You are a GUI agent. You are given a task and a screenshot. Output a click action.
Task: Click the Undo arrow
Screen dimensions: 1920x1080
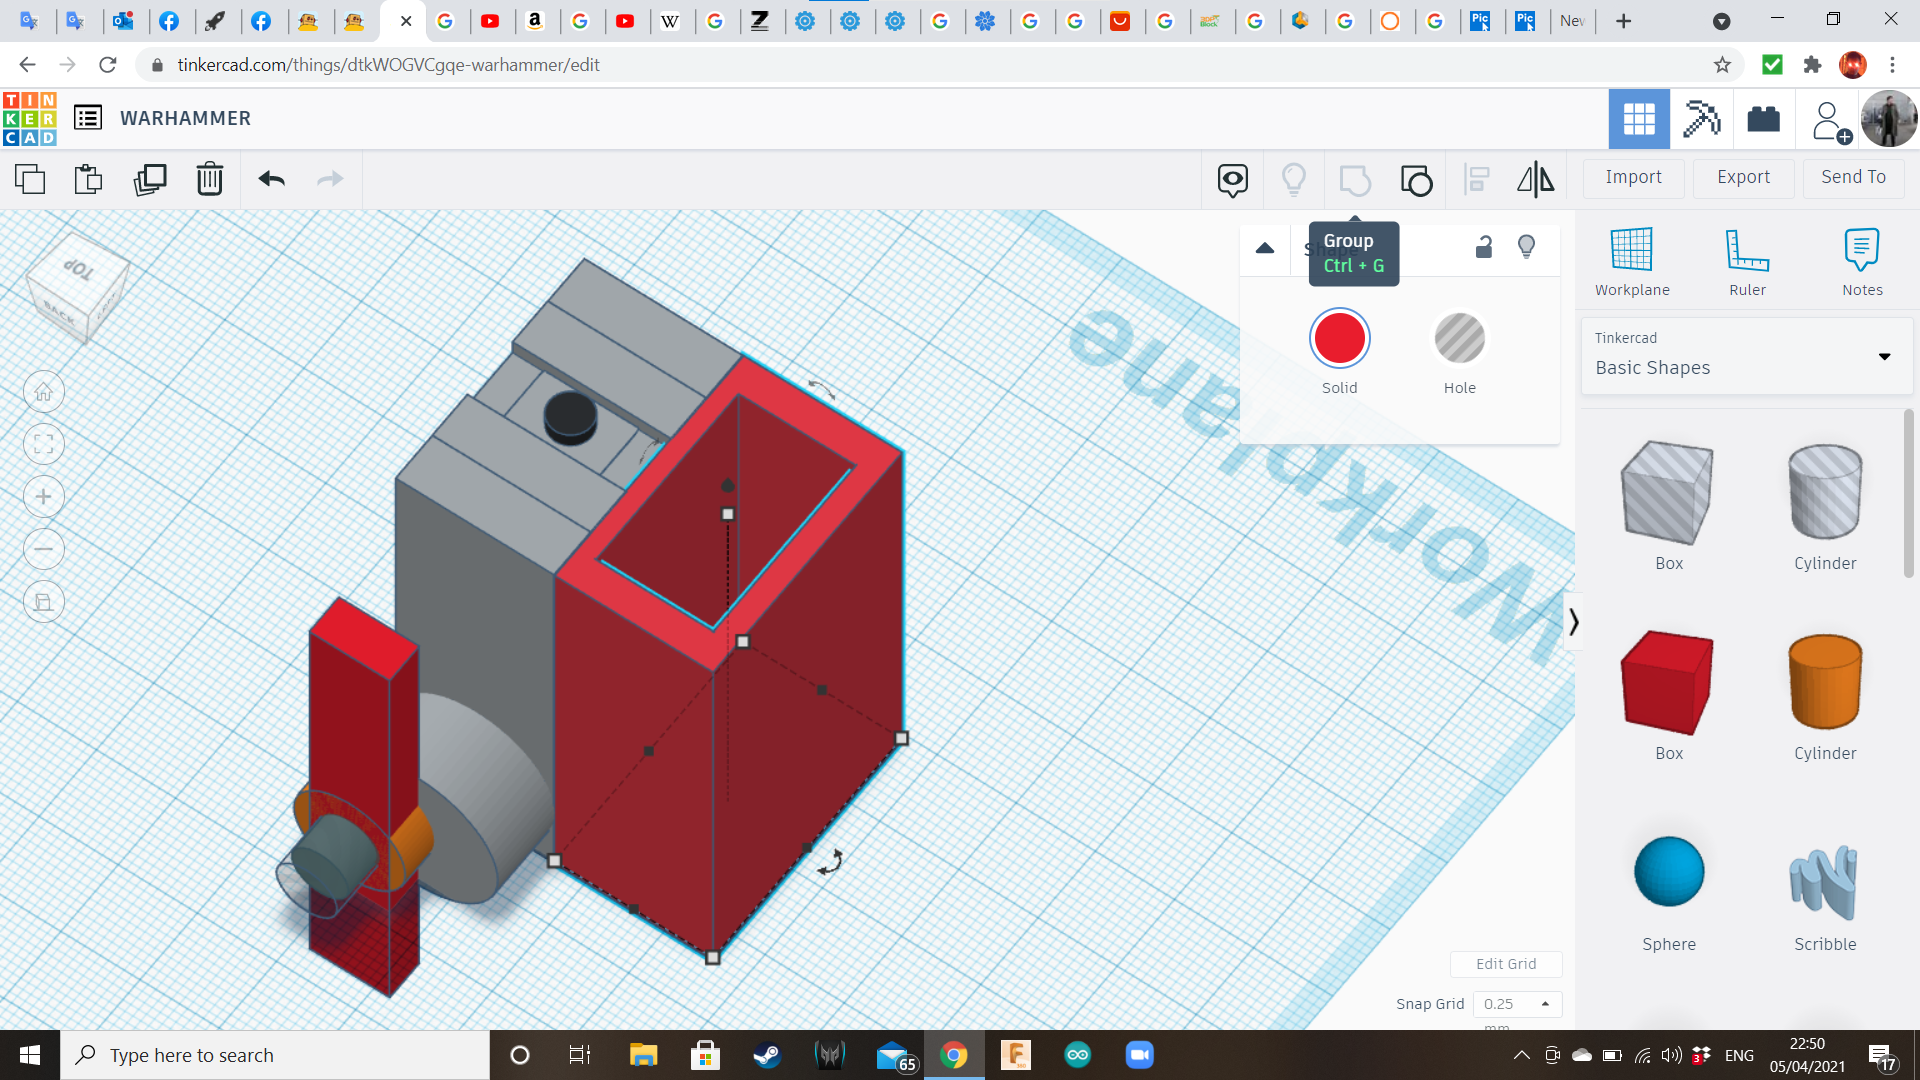(x=272, y=179)
